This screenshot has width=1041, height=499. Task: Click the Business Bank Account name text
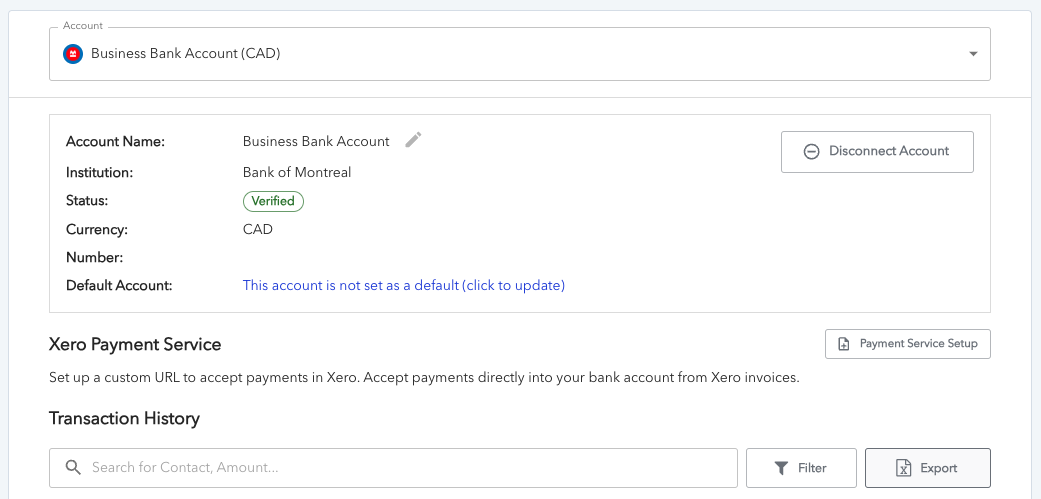click(x=316, y=141)
